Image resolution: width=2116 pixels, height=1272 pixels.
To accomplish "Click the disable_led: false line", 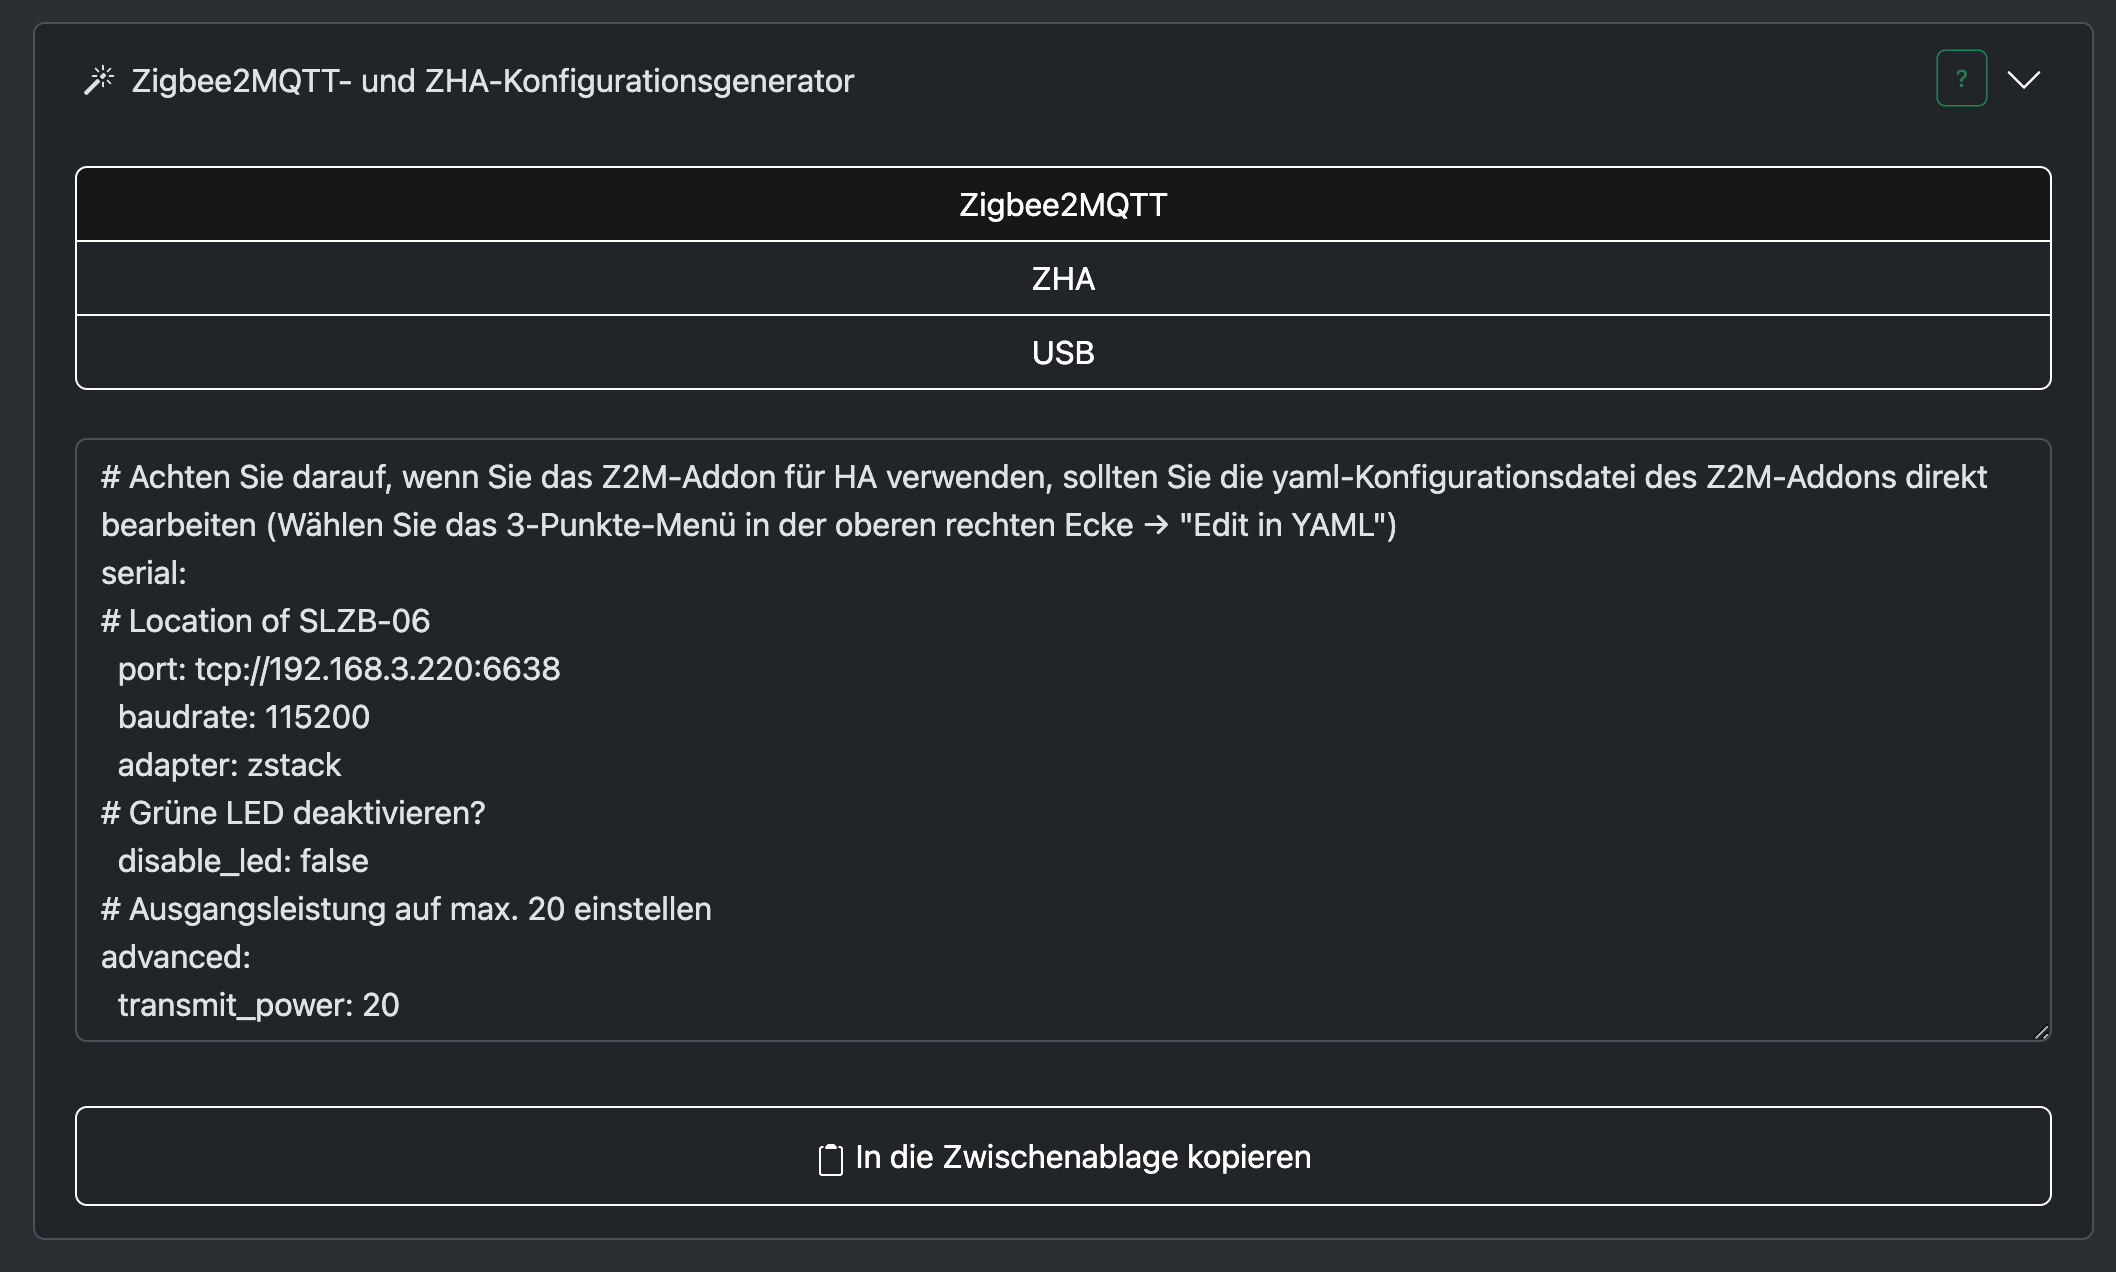I will point(243,861).
